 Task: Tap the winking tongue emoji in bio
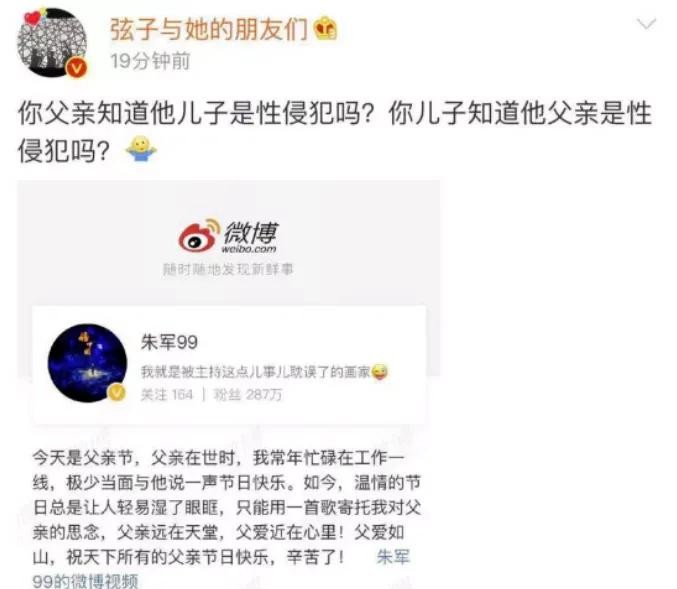tap(380, 372)
